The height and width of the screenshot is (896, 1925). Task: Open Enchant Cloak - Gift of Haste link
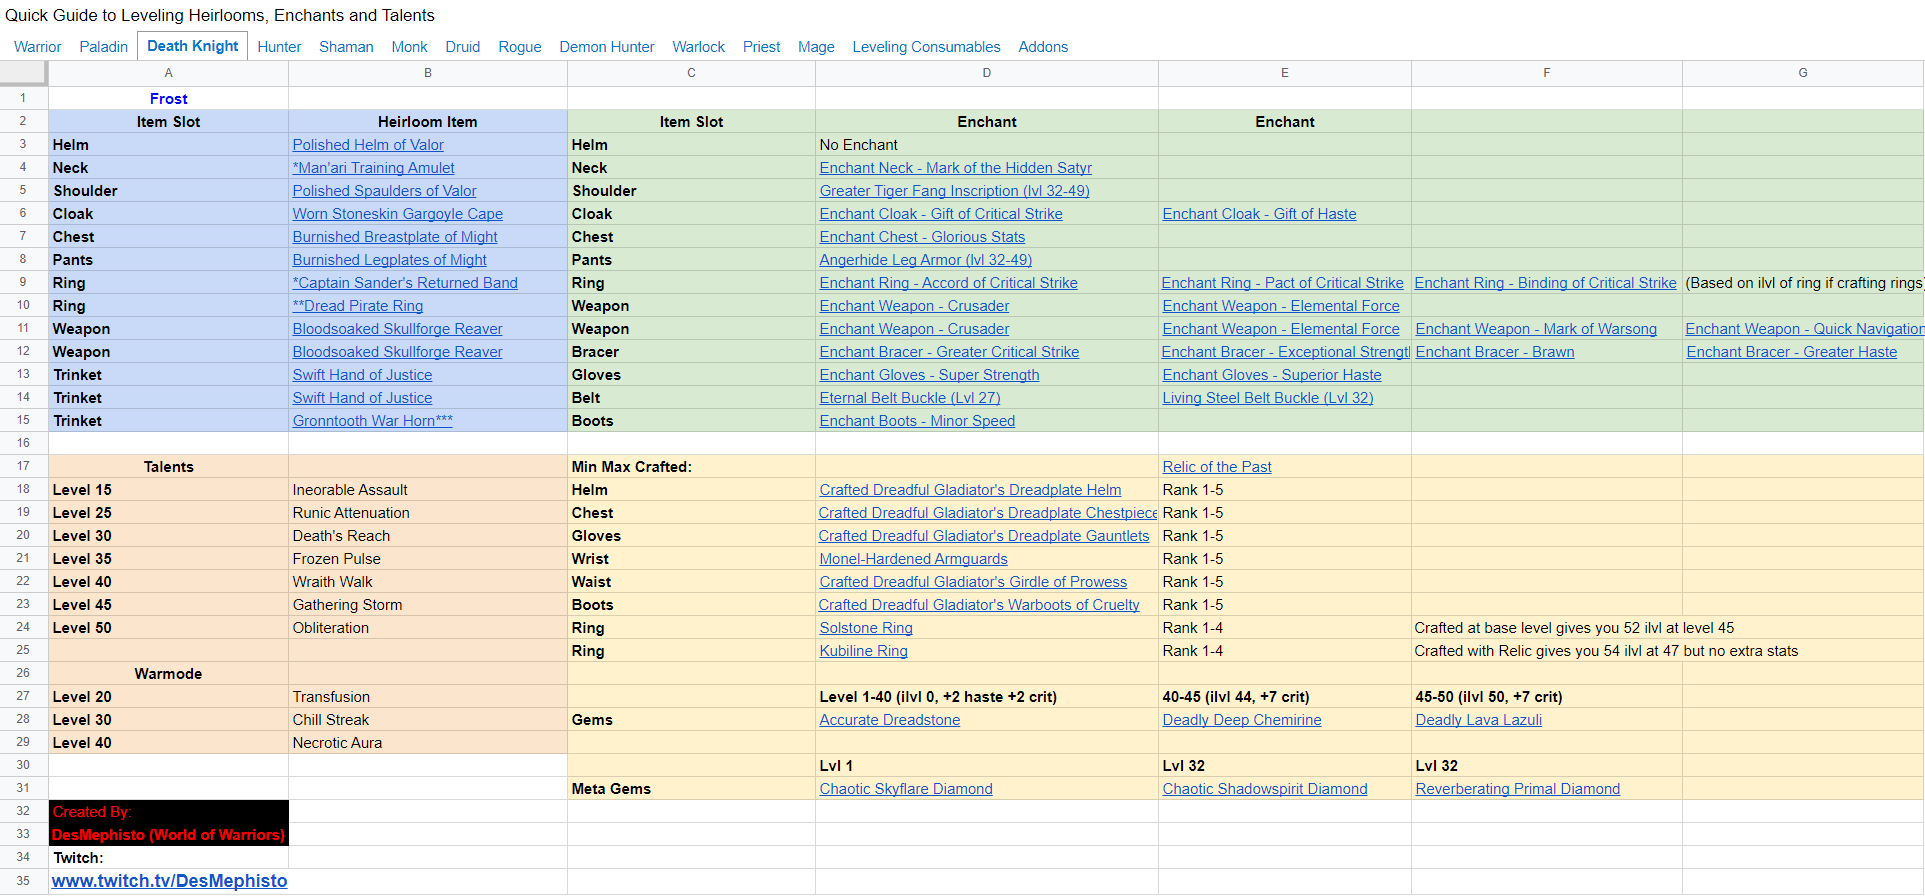(1259, 214)
